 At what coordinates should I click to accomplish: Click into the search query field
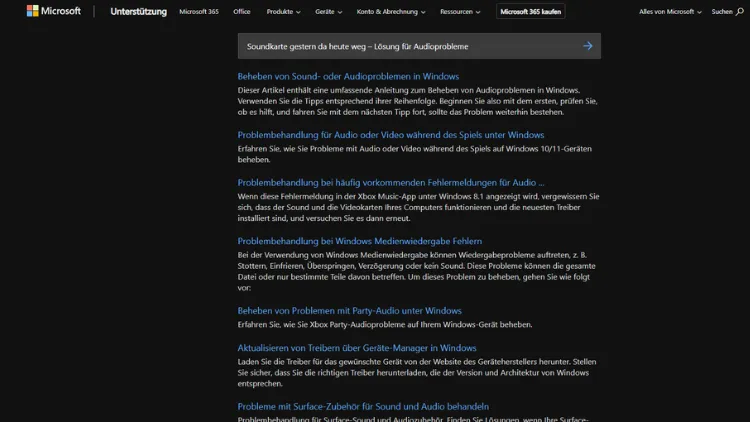400,46
